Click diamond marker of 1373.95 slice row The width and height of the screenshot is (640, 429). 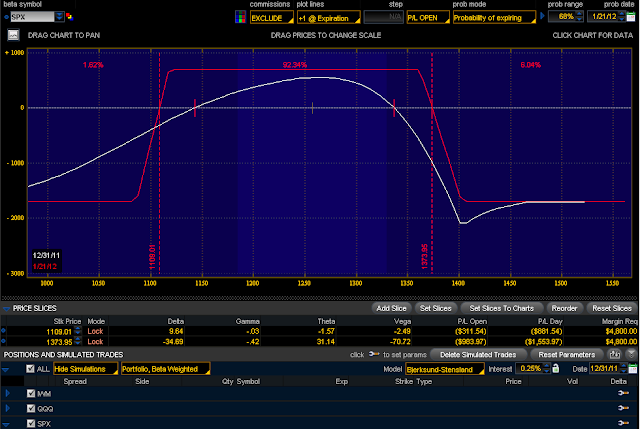tap(4, 341)
